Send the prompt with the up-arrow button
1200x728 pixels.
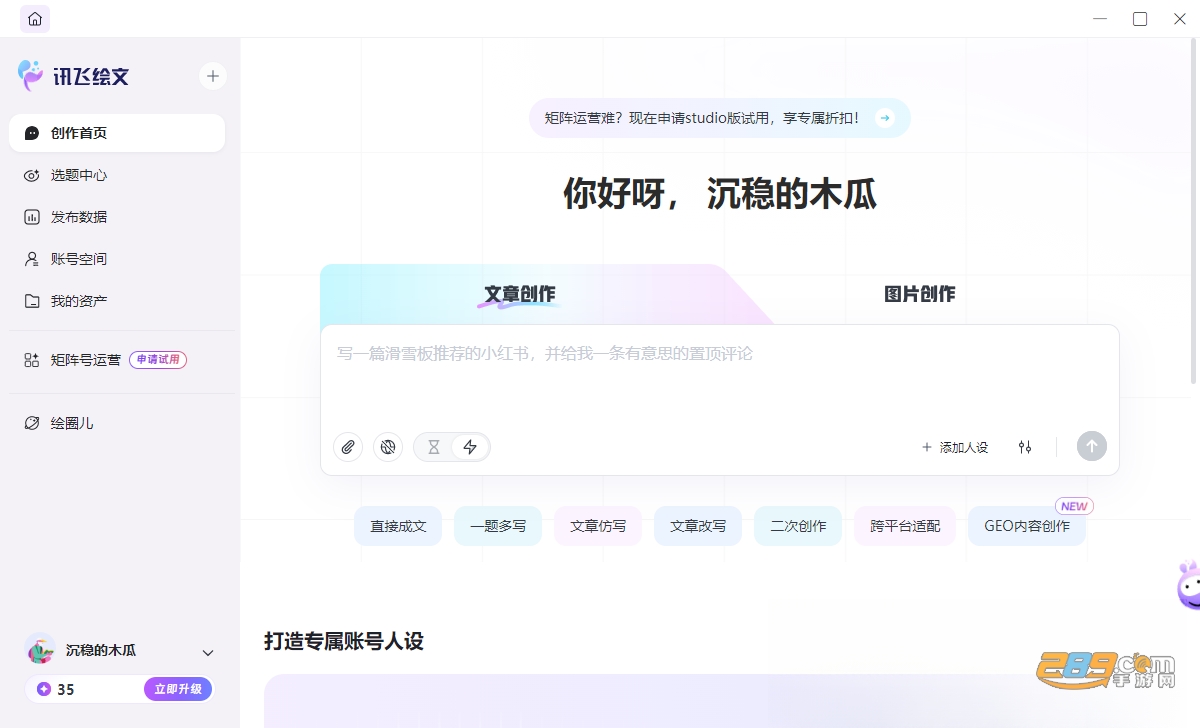click(1092, 447)
